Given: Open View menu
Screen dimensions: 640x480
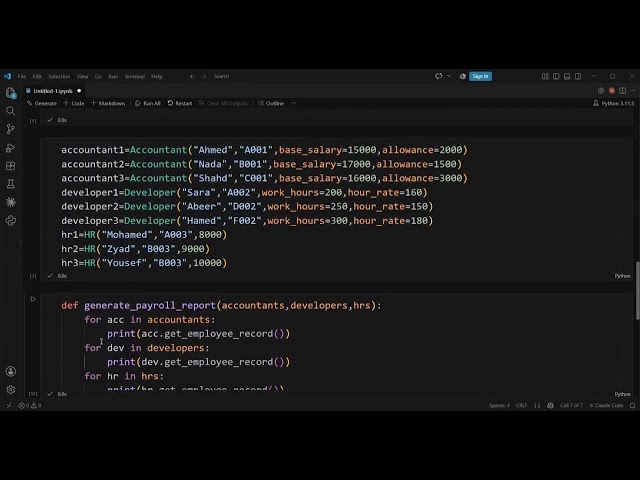Looking at the screenshot, I should 82,76.
